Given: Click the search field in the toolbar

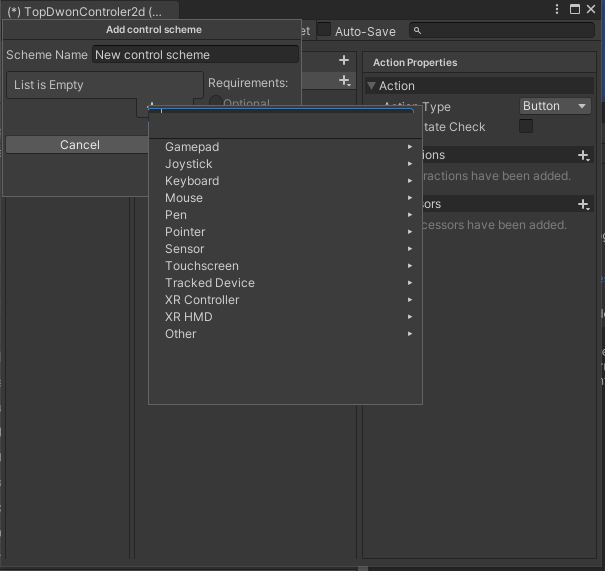Looking at the screenshot, I should click(502, 30).
